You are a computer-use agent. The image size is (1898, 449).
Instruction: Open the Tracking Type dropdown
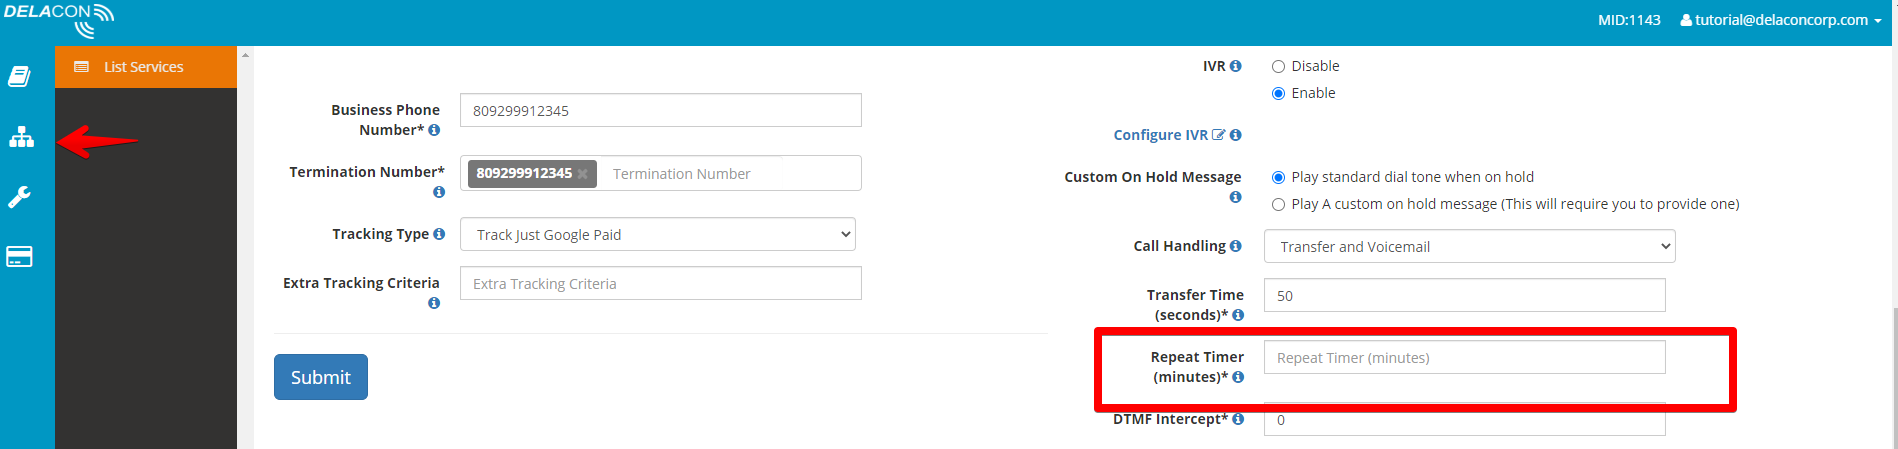tap(658, 234)
